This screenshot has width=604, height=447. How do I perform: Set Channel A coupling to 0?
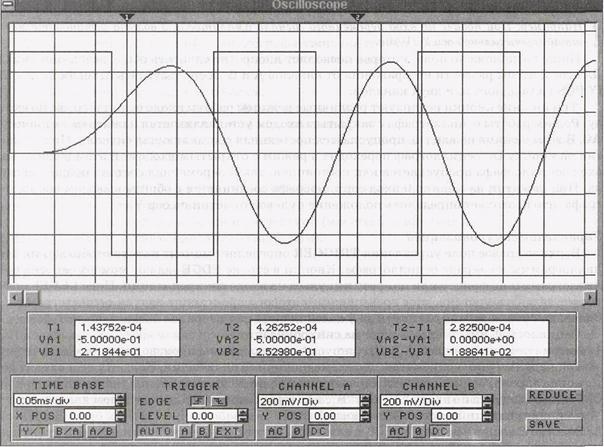[x=297, y=431]
